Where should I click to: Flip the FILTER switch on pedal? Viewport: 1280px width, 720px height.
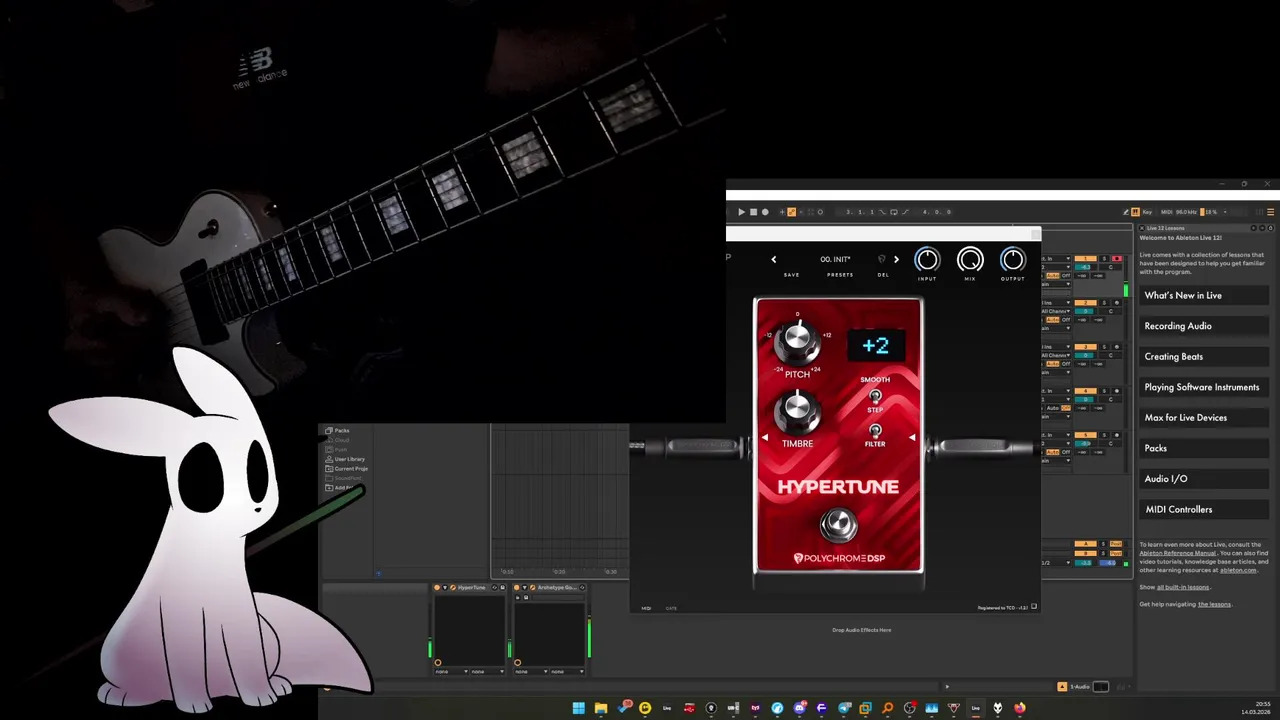coord(875,431)
